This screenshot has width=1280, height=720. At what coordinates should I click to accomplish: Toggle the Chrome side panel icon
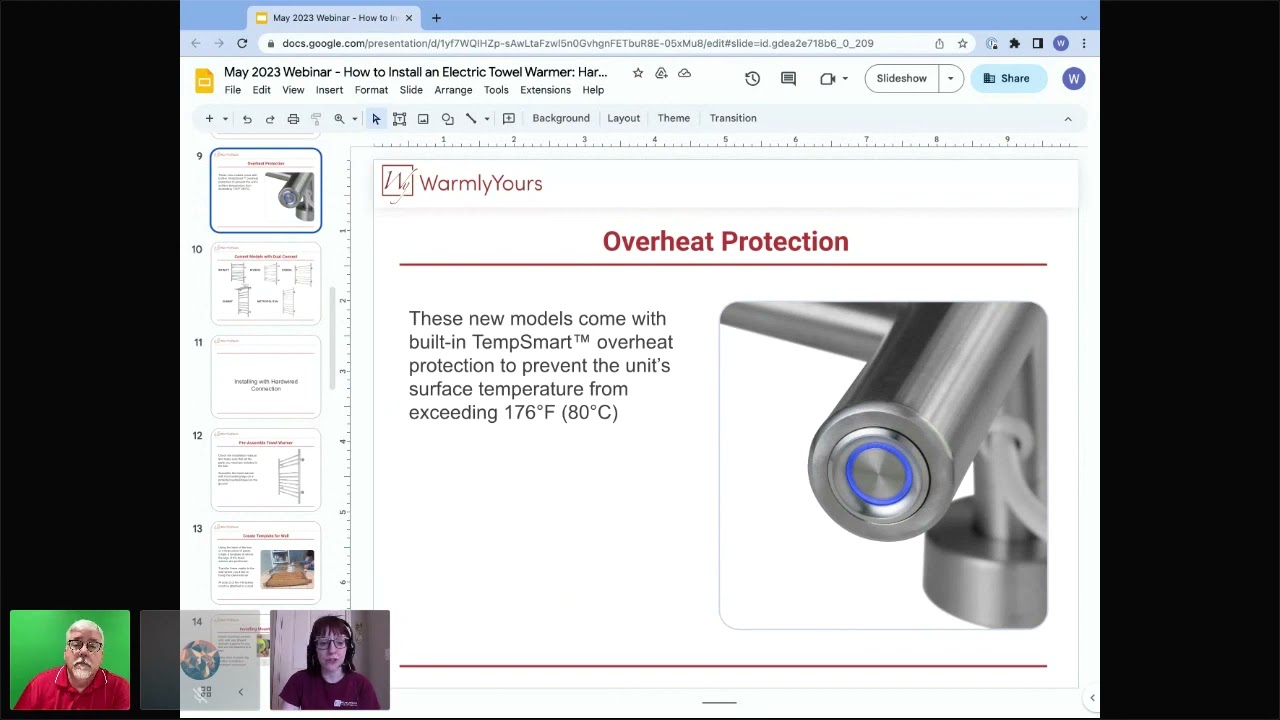pyautogui.click(x=1037, y=43)
